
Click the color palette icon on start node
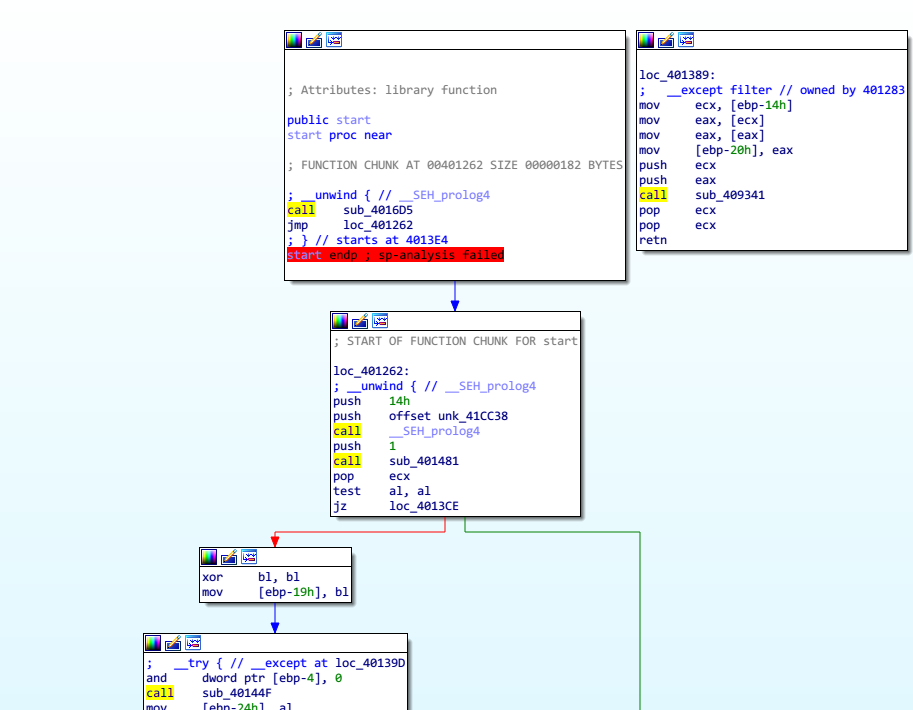[294, 40]
